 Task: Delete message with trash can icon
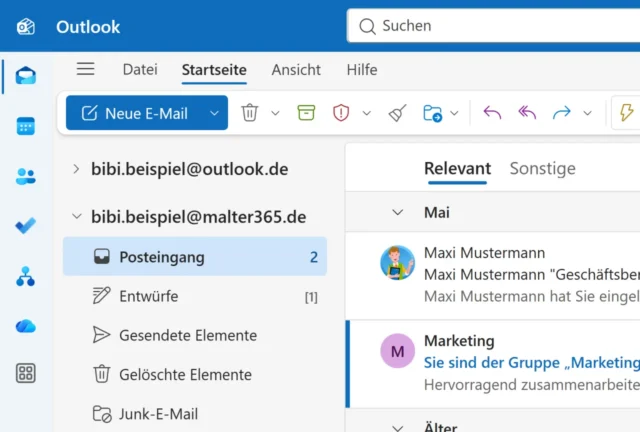coord(250,113)
